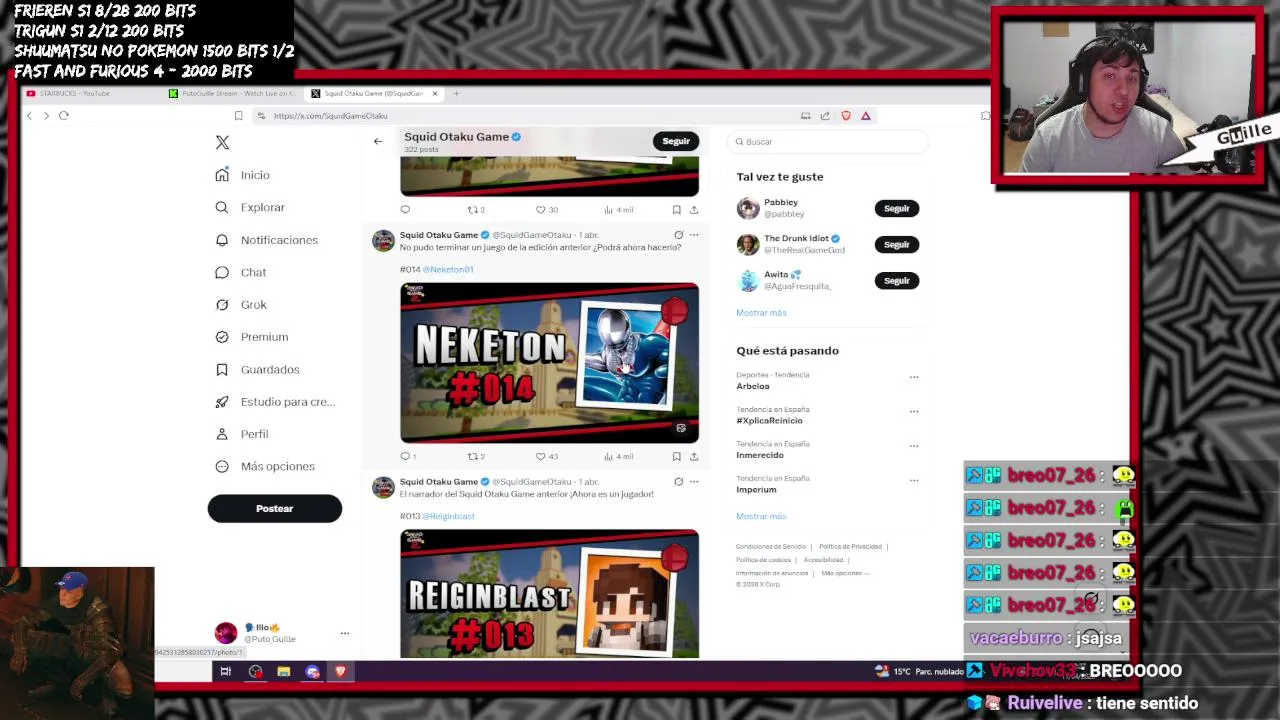Open Pabbley profile avatar
The height and width of the screenshot is (720, 1280).
coord(748,208)
